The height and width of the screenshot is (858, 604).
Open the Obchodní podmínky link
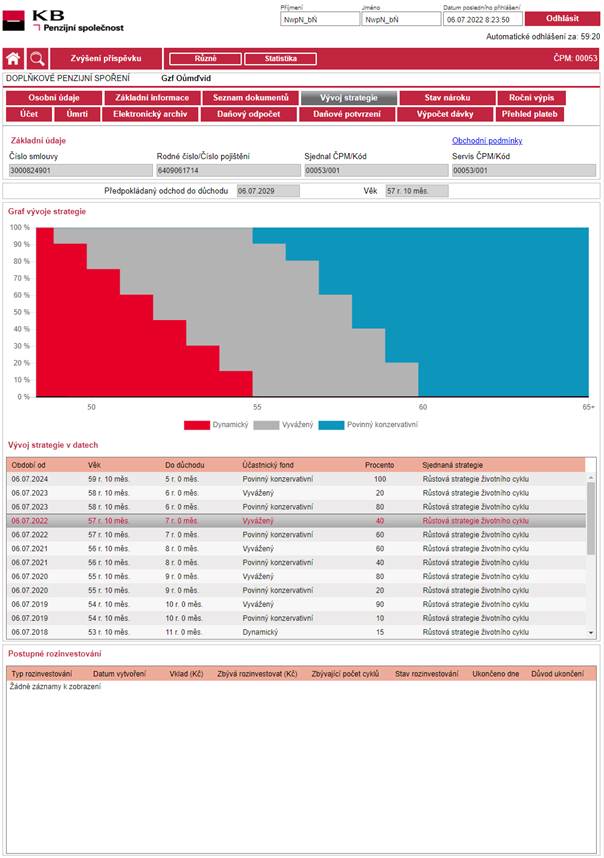pos(487,141)
